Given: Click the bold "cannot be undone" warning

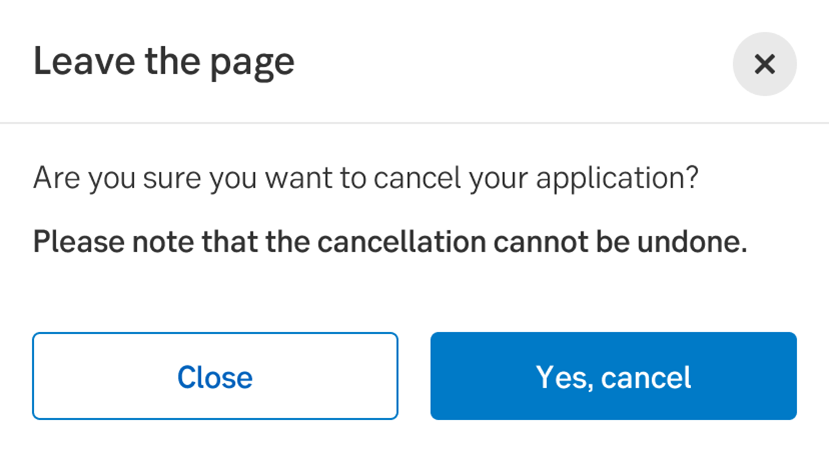Looking at the screenshot, I should pos(390,242).
